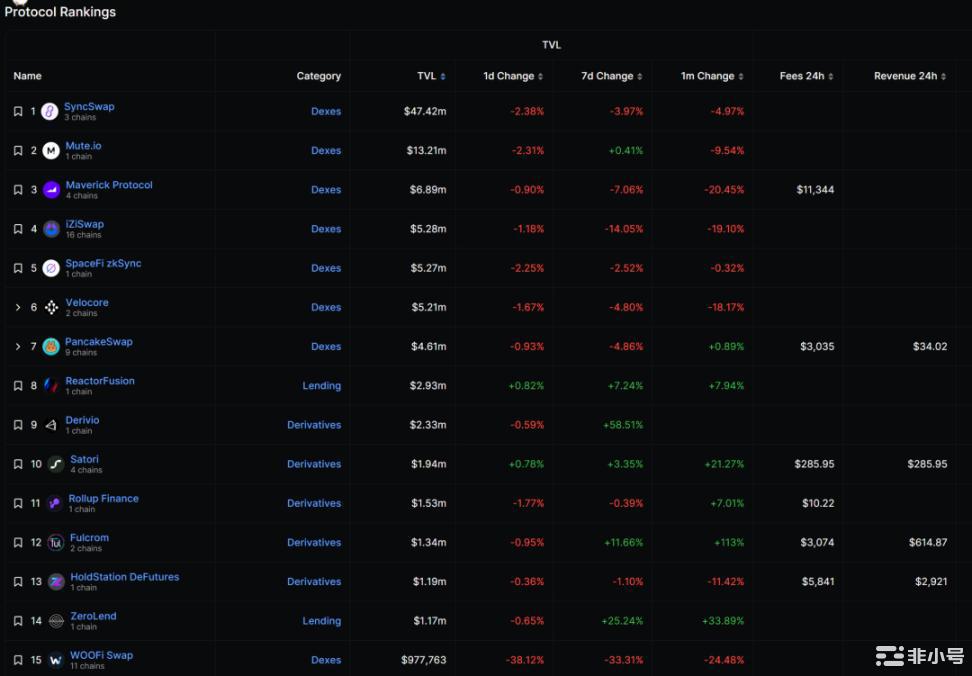This screenshot has width=972, height=676.
Task: Expand the Velocore row chevron
Action: pos(18,307)
